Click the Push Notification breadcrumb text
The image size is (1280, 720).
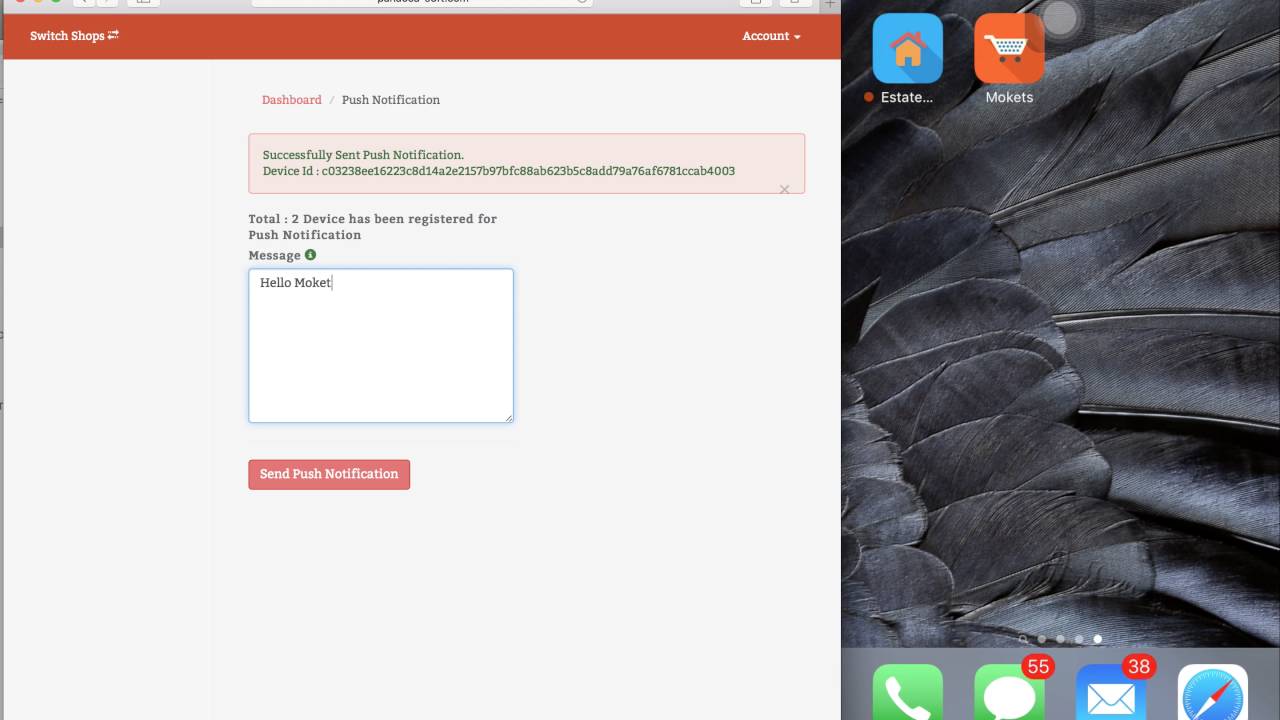pos(391,100)
